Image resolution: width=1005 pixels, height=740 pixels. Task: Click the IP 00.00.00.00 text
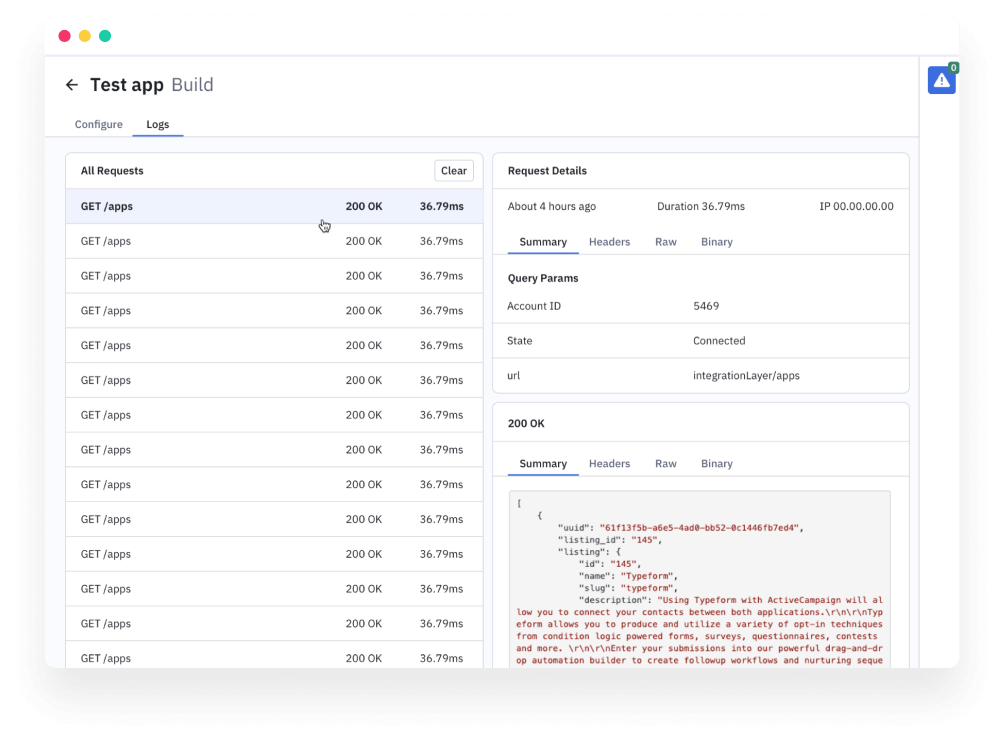[856, 206]
